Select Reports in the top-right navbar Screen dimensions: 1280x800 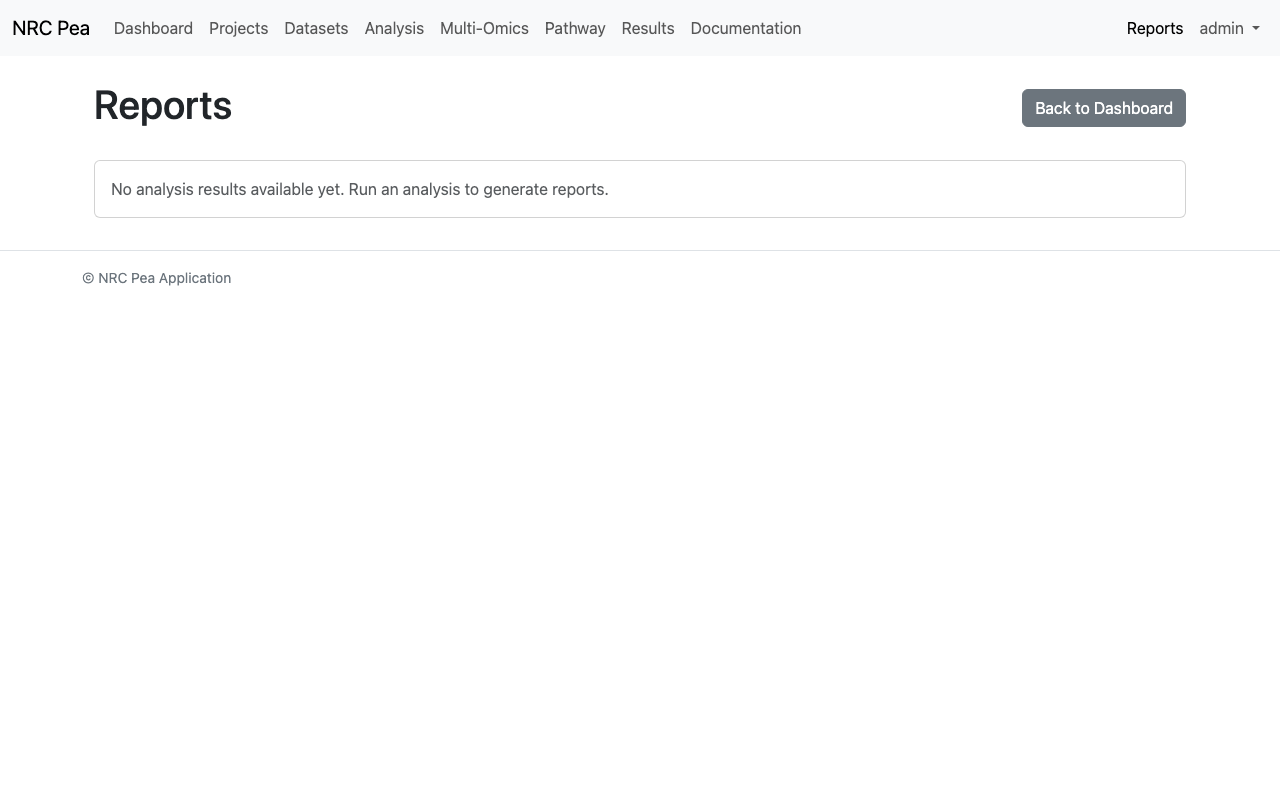[1155, 28]
